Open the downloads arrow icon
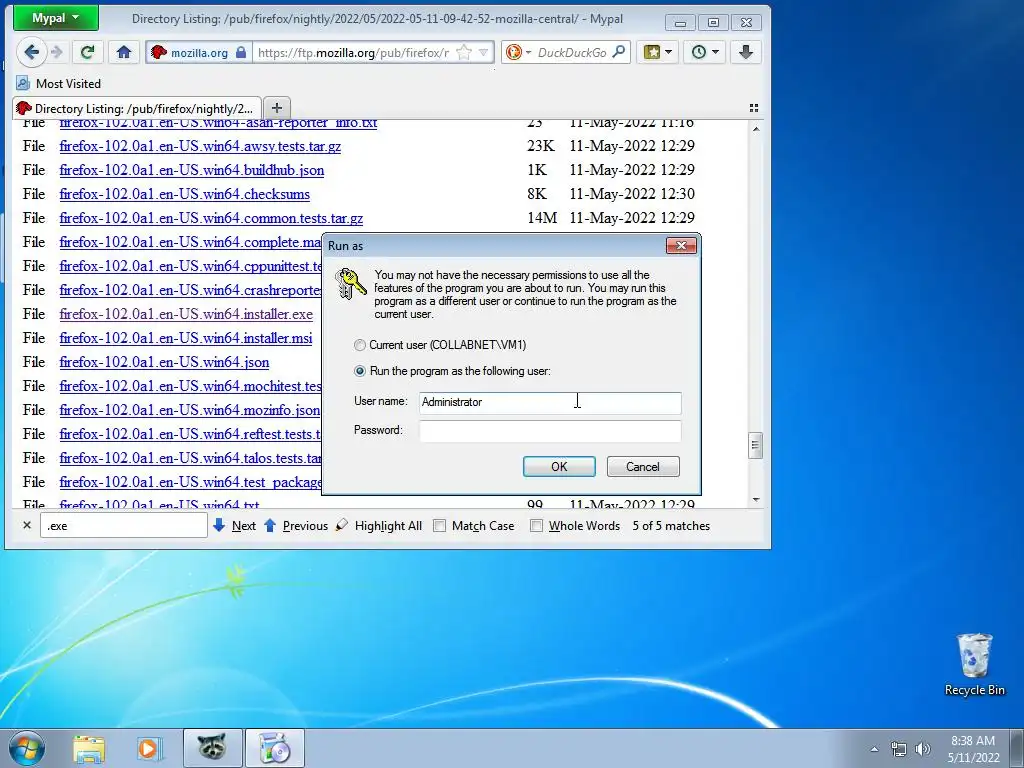Viewport: 1024px width, 768px height. [746, 52]
